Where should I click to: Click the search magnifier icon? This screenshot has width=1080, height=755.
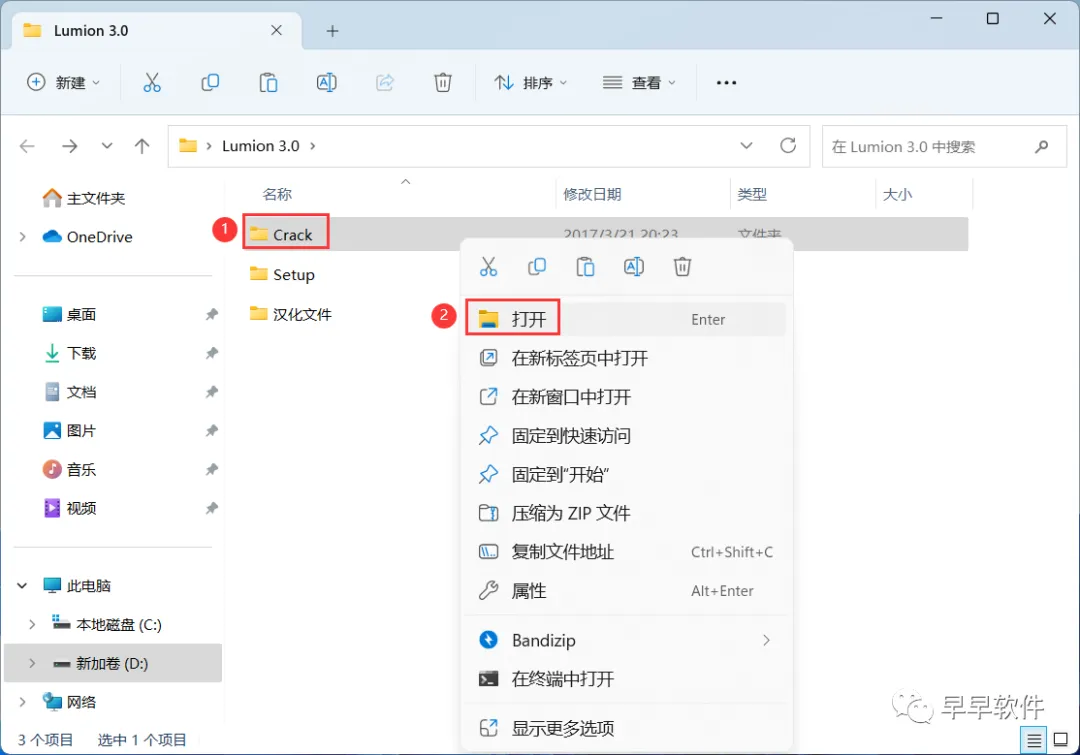[x=1041, y=147]
